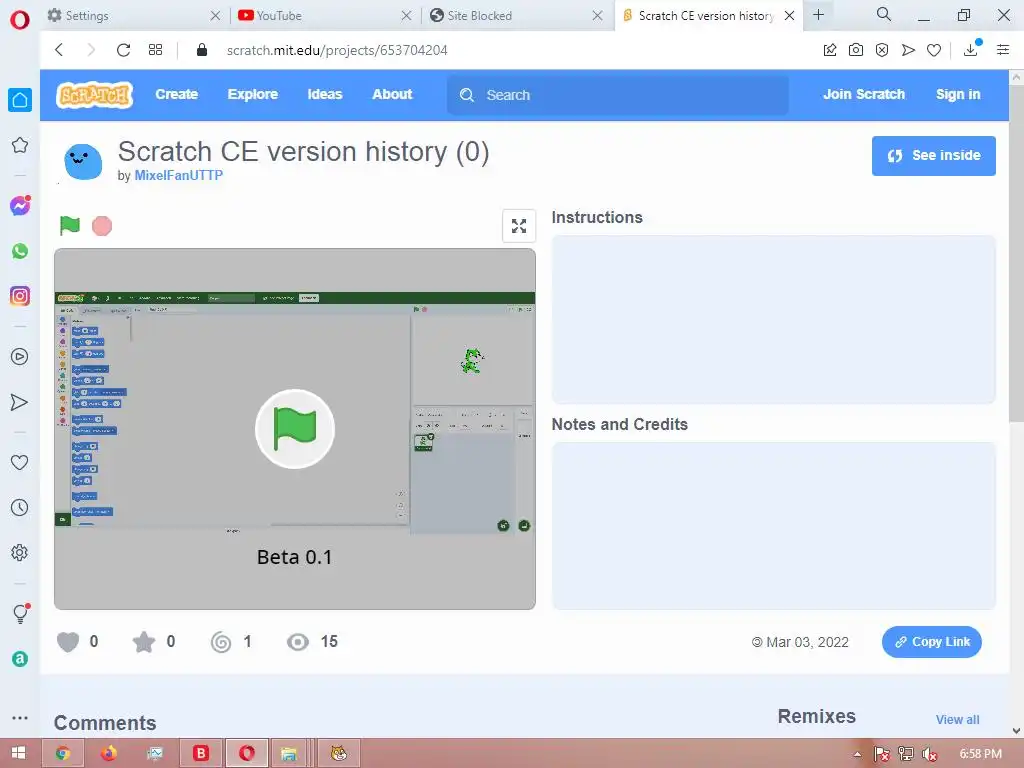Stop project with red stop icon
Viewport: 1024px width, 768px height.
pyautogui.click(x=102, y=226)
